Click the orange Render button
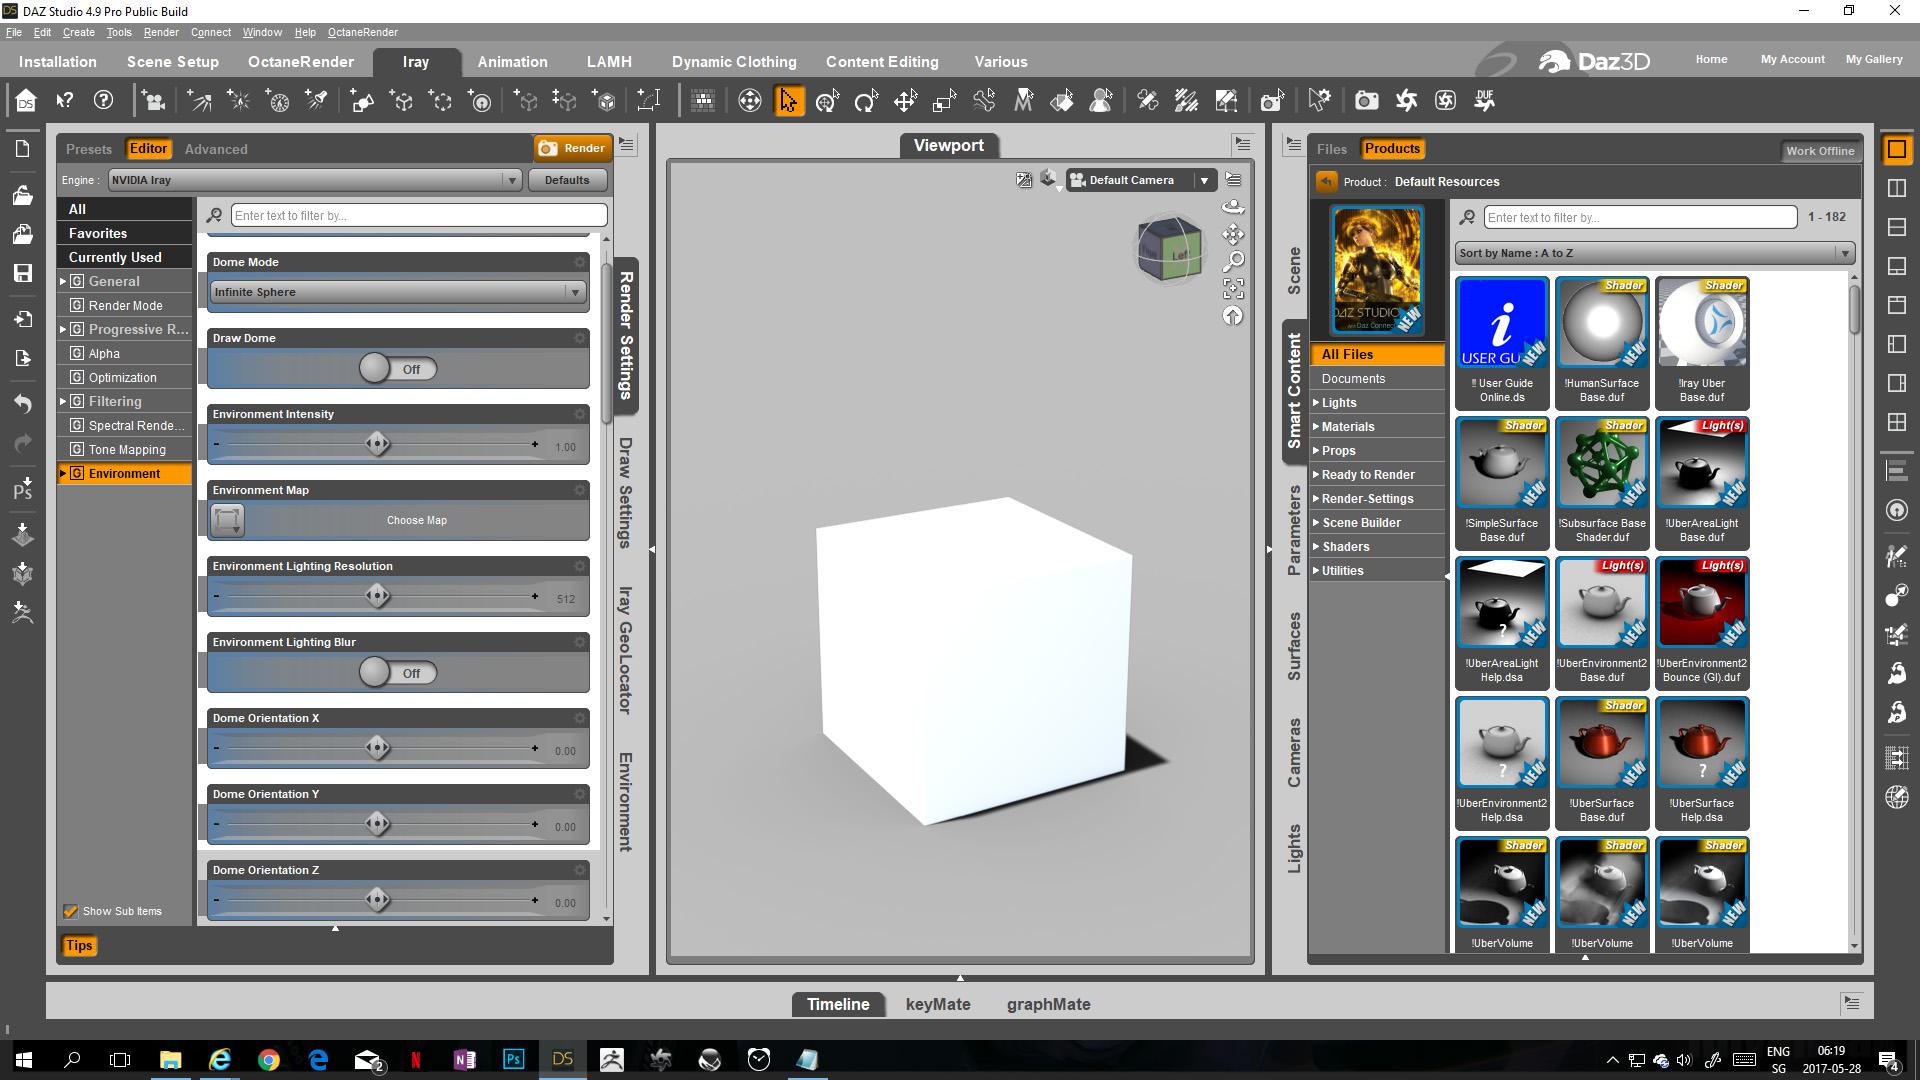The width and height of the screenshot is (1920, 1080). 572,148
